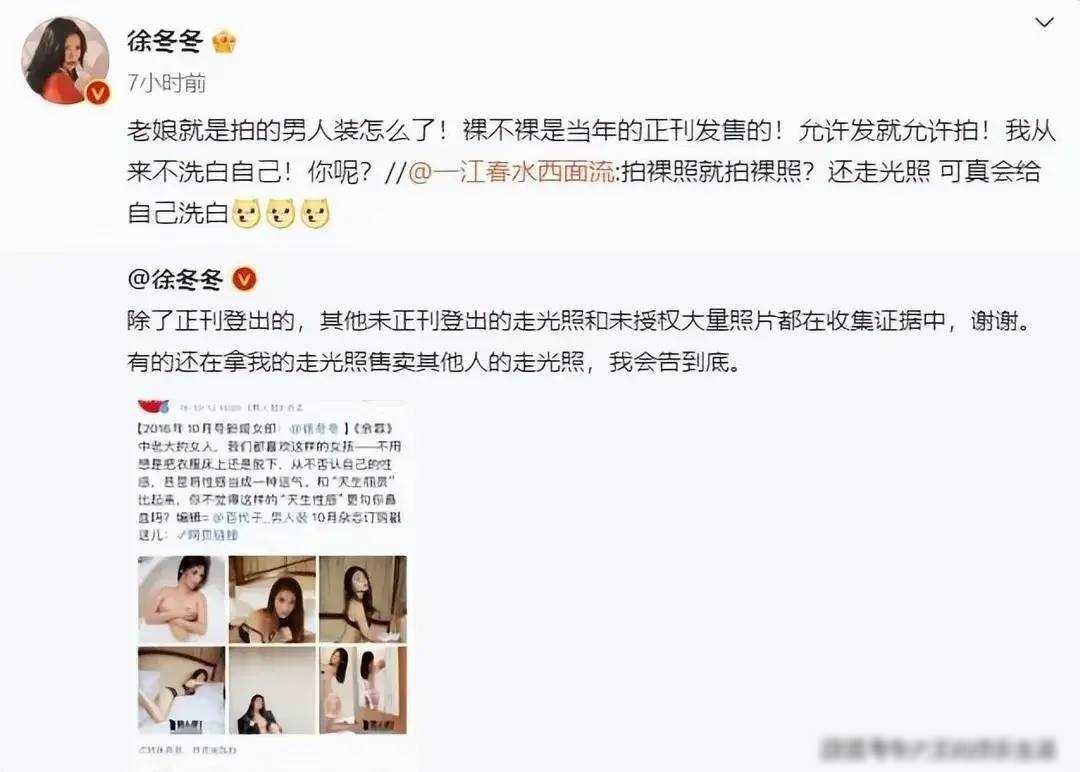This screenshot has height=772, width=1080.
Task: View the bottom-middle photo in grid
Action: [x=272, y=690]
